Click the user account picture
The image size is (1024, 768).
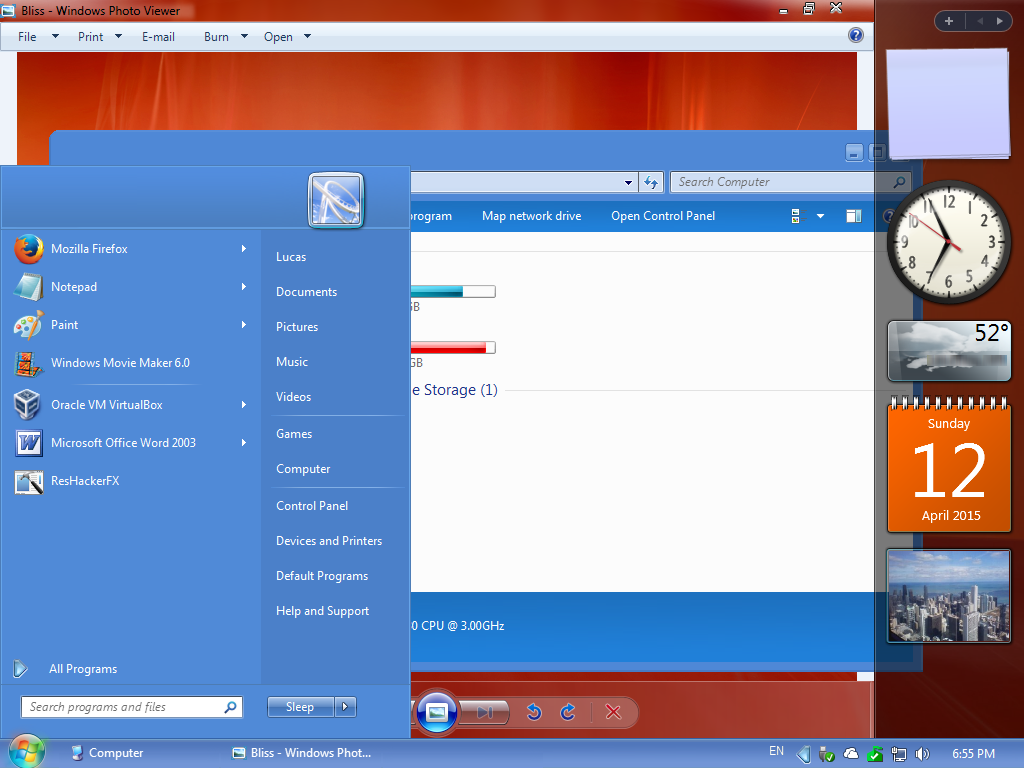(336, 200)
